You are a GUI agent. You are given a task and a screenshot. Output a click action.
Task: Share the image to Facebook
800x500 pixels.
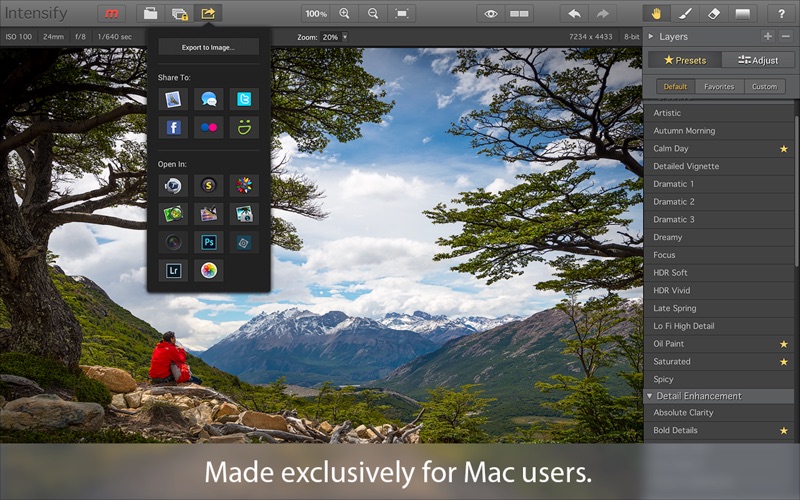coord(173,128)
